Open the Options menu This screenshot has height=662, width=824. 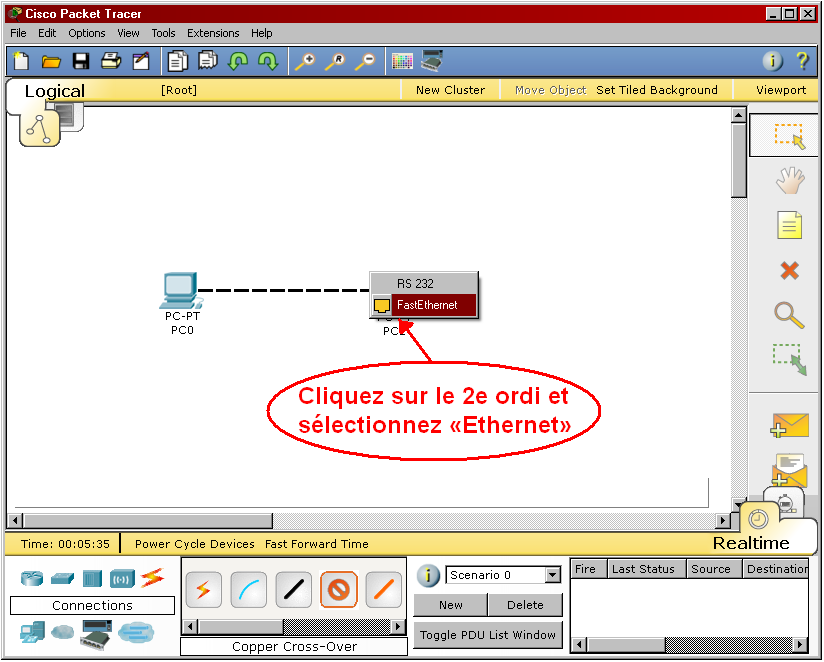(87, 33)
